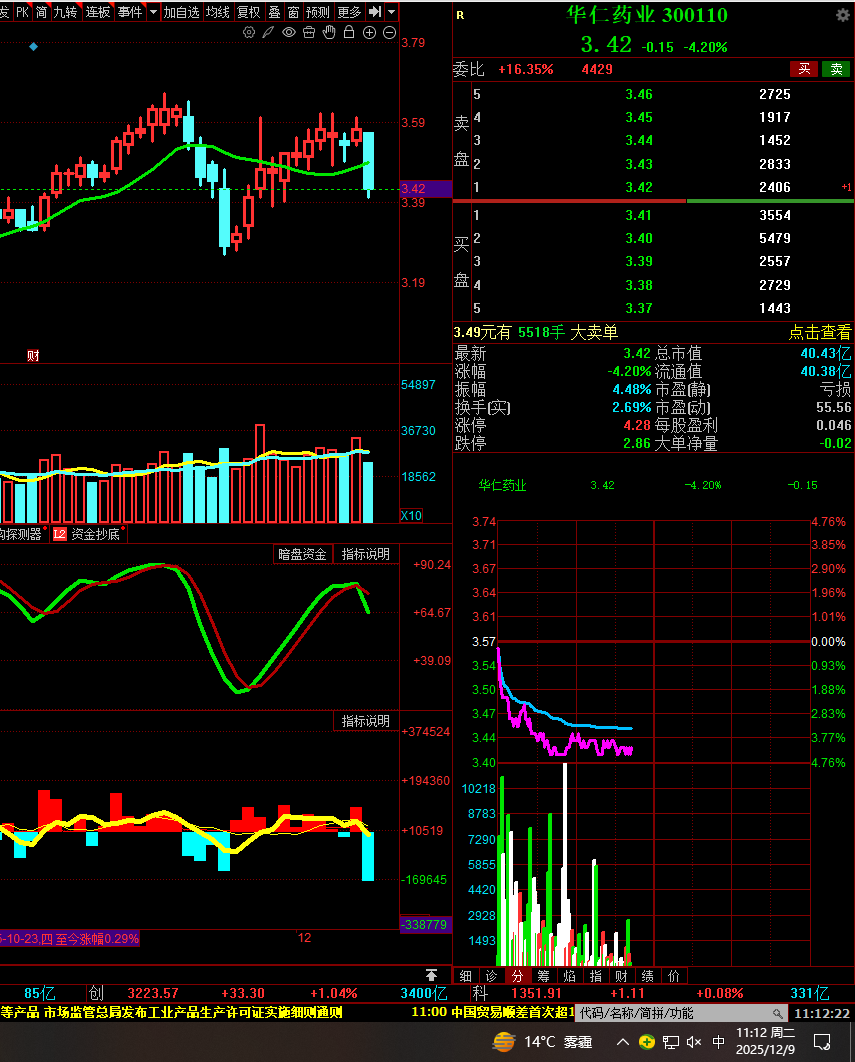The image size is (855, 1062).
Task: Select the drawing pen tool icon
Action: [268, 32]
